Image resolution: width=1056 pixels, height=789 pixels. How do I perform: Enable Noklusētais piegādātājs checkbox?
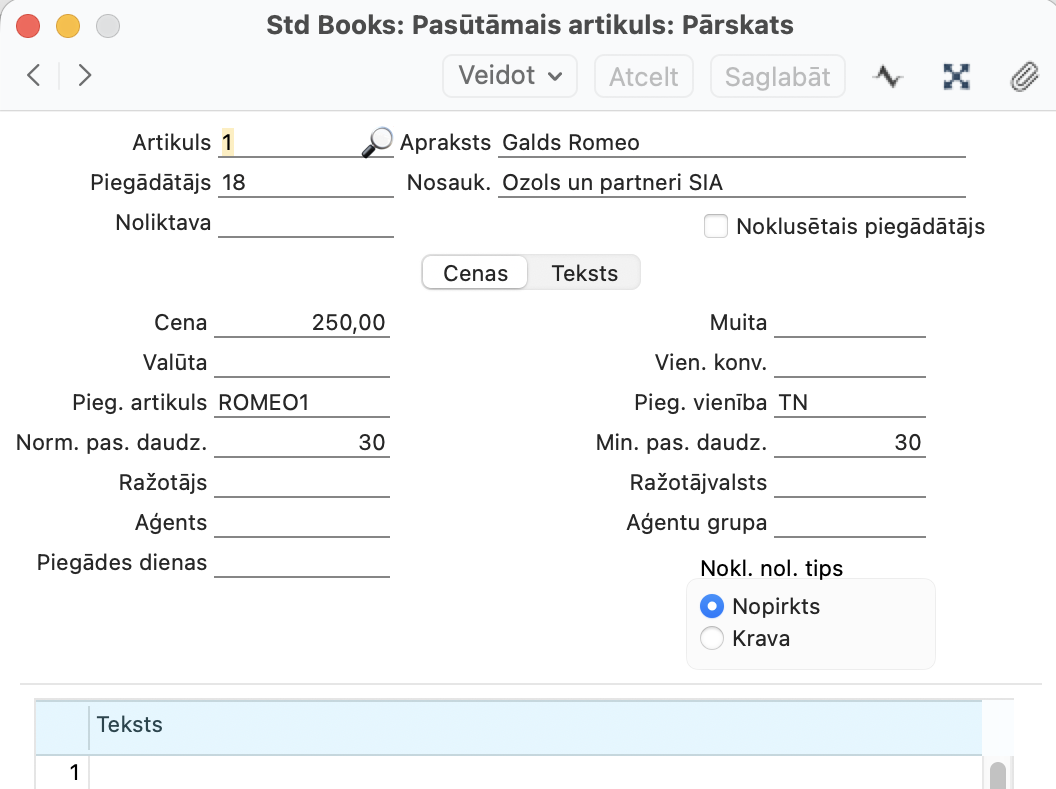pyautogui.click(x=715, y=226)
